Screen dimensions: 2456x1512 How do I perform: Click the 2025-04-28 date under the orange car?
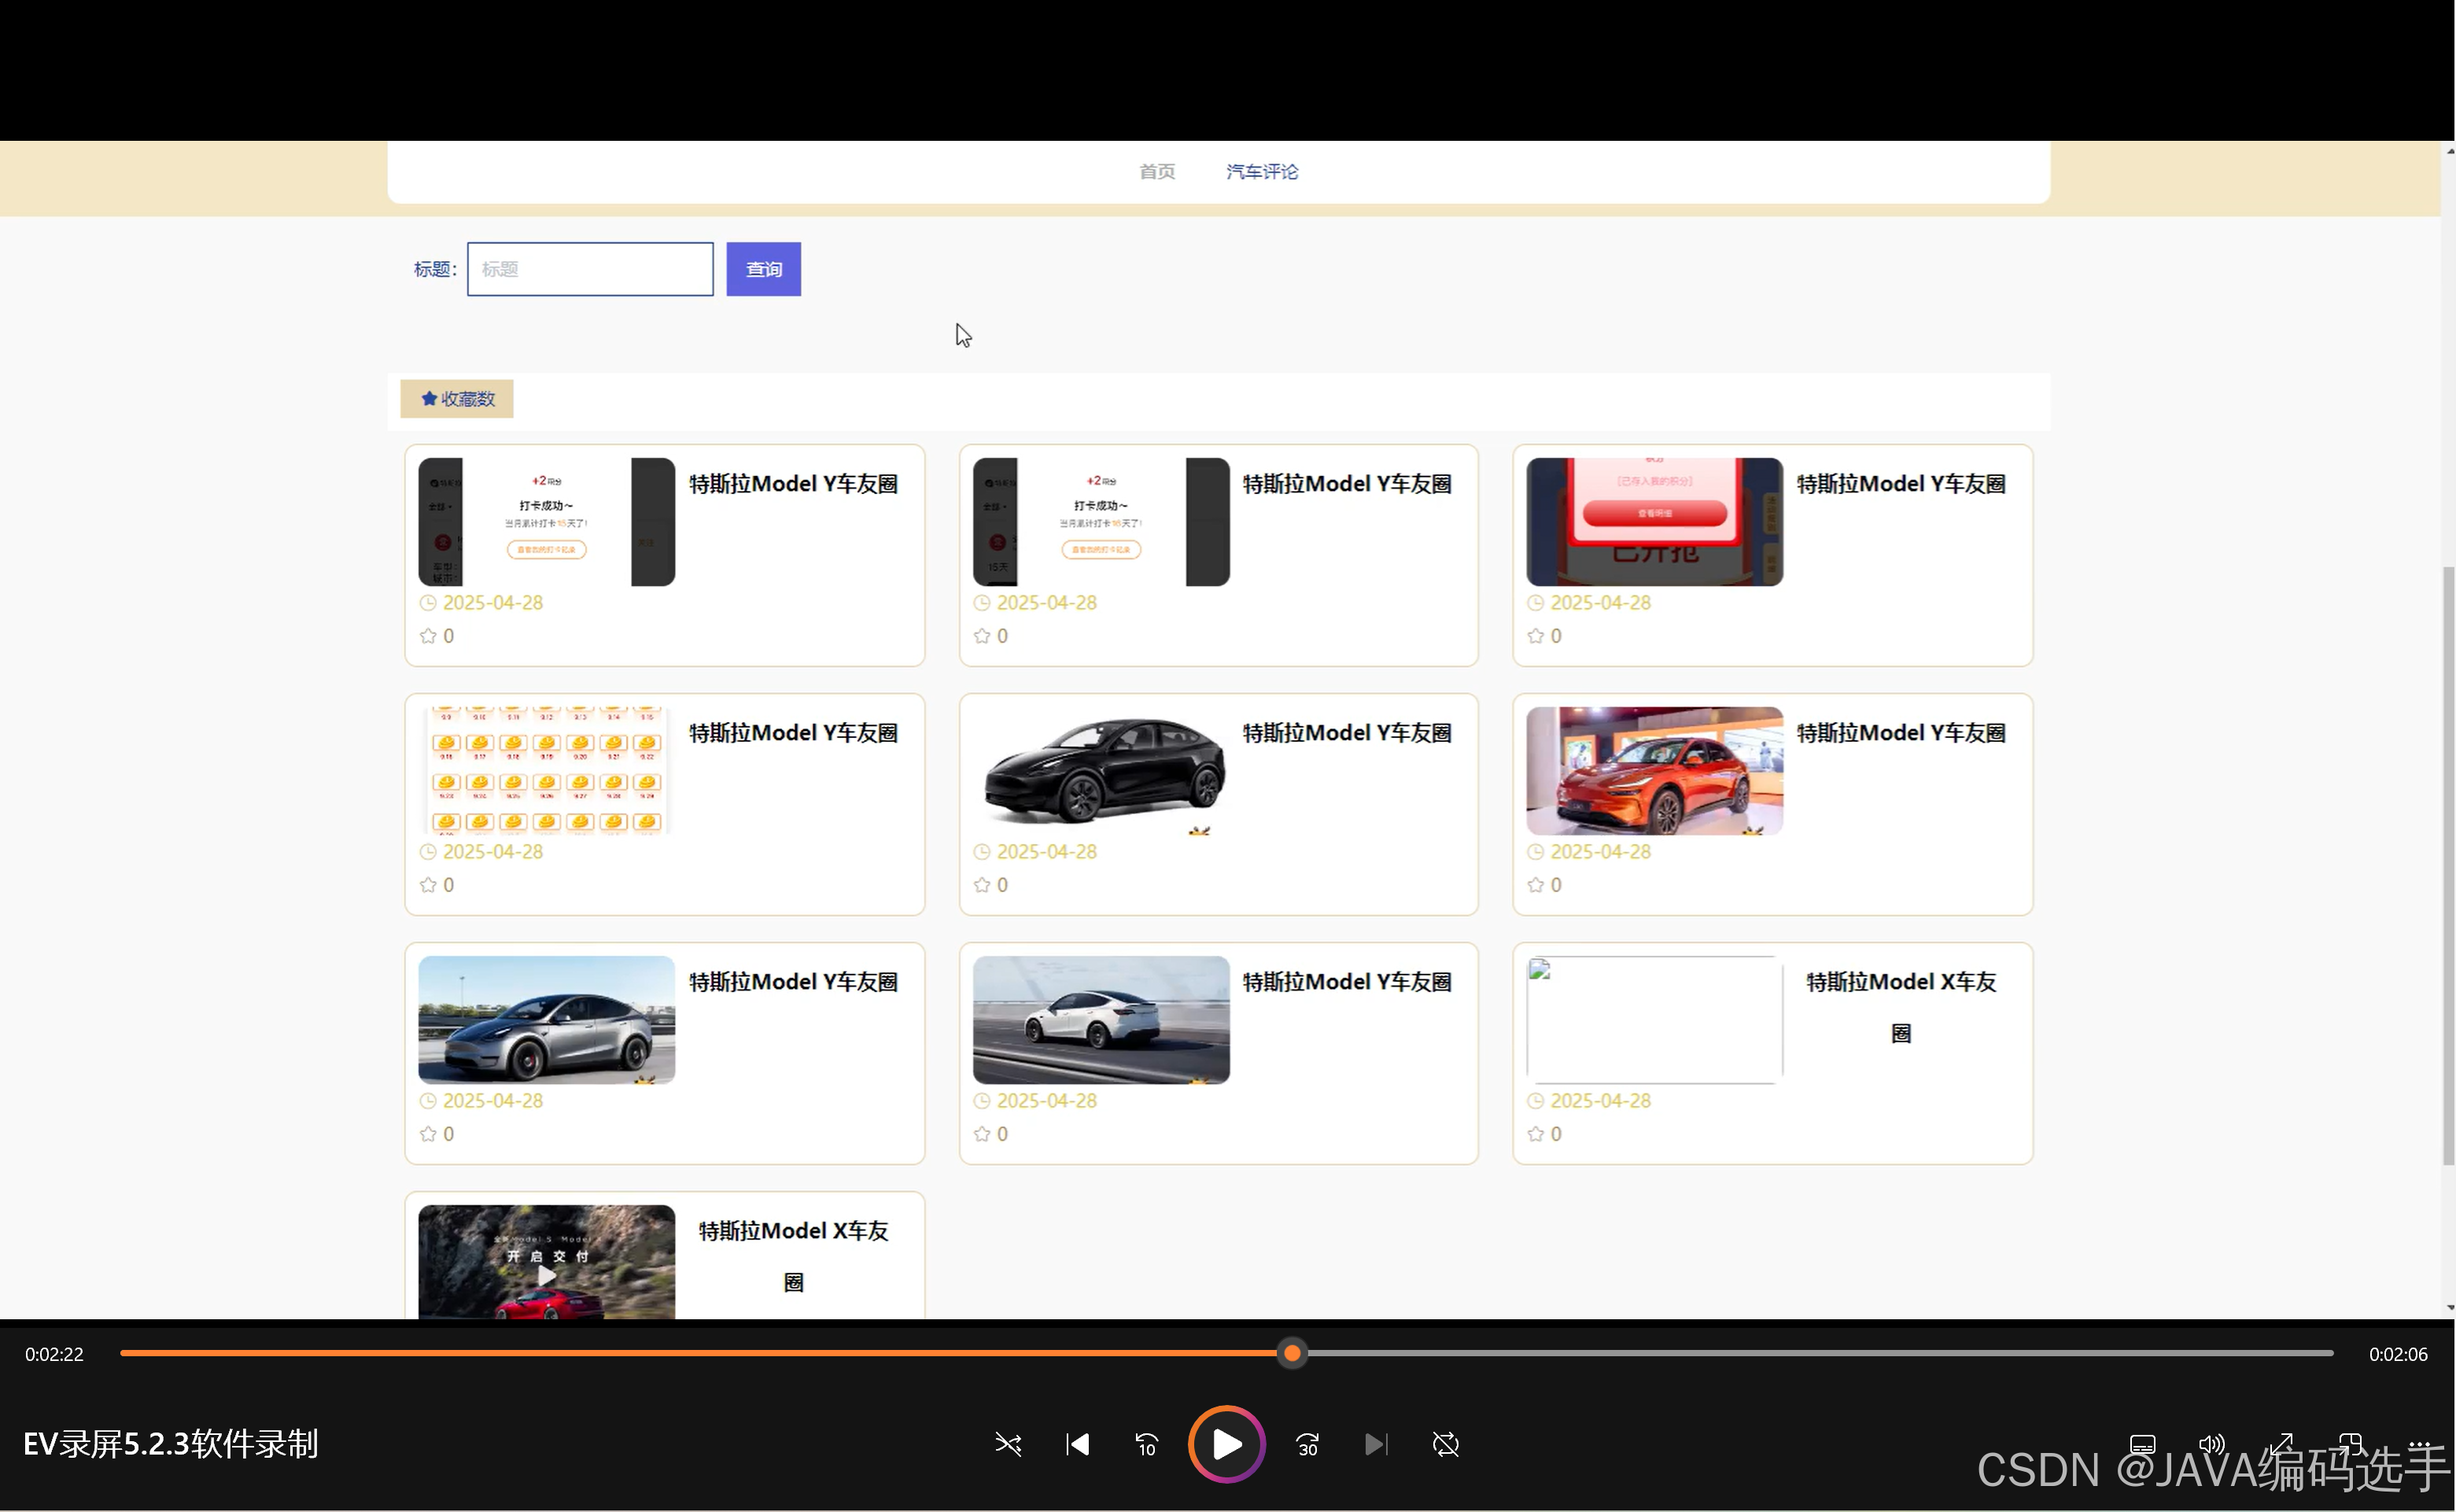(x=1600, y=852)
